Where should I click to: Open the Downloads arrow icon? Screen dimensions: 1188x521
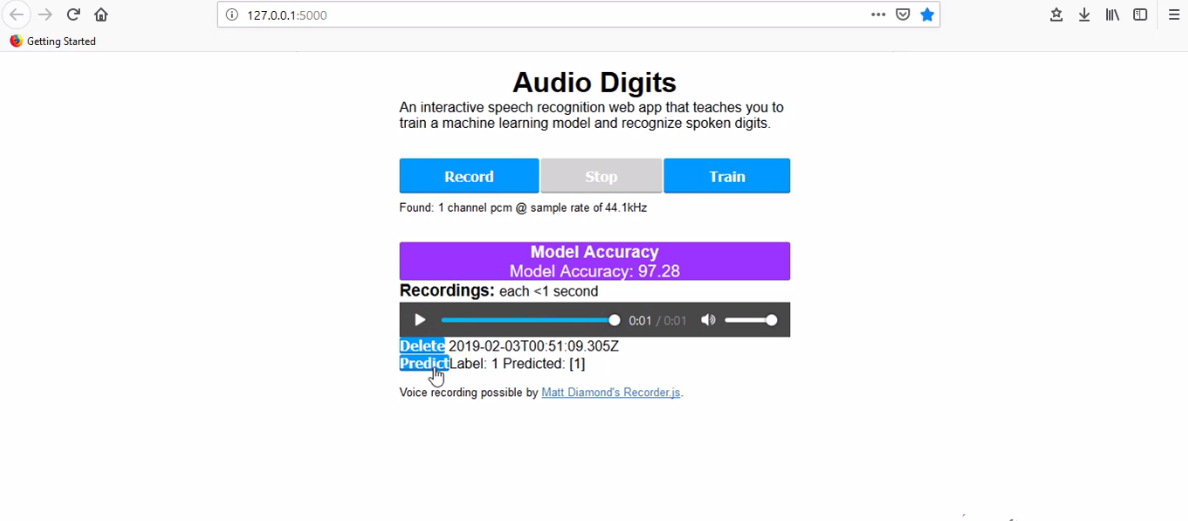(x=1084, y=14)
